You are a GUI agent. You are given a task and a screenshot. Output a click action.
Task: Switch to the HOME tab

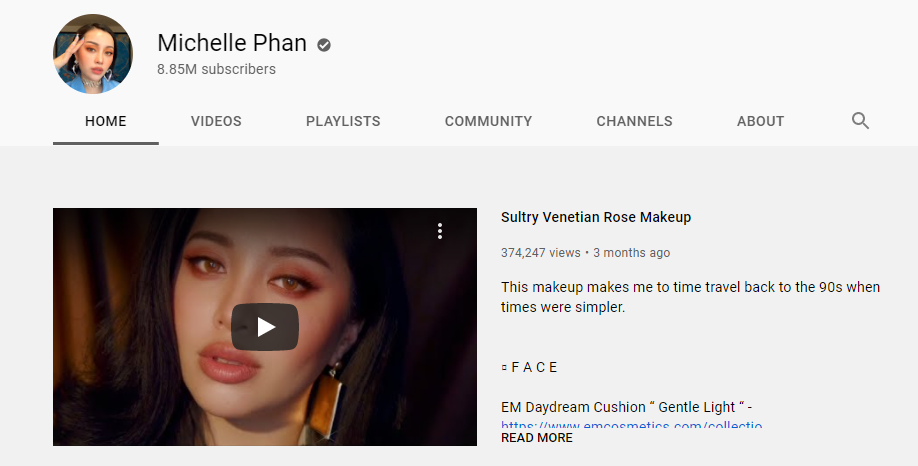point(105,121)
